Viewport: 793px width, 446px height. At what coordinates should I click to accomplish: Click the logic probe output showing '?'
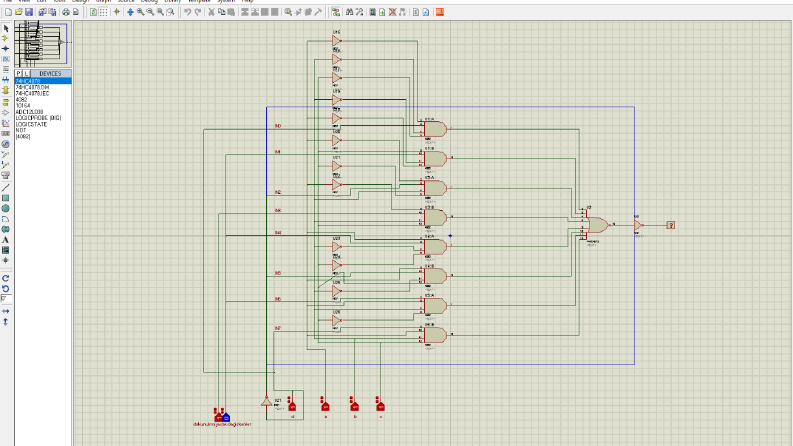pyautogui.click(x=671, y=225)
